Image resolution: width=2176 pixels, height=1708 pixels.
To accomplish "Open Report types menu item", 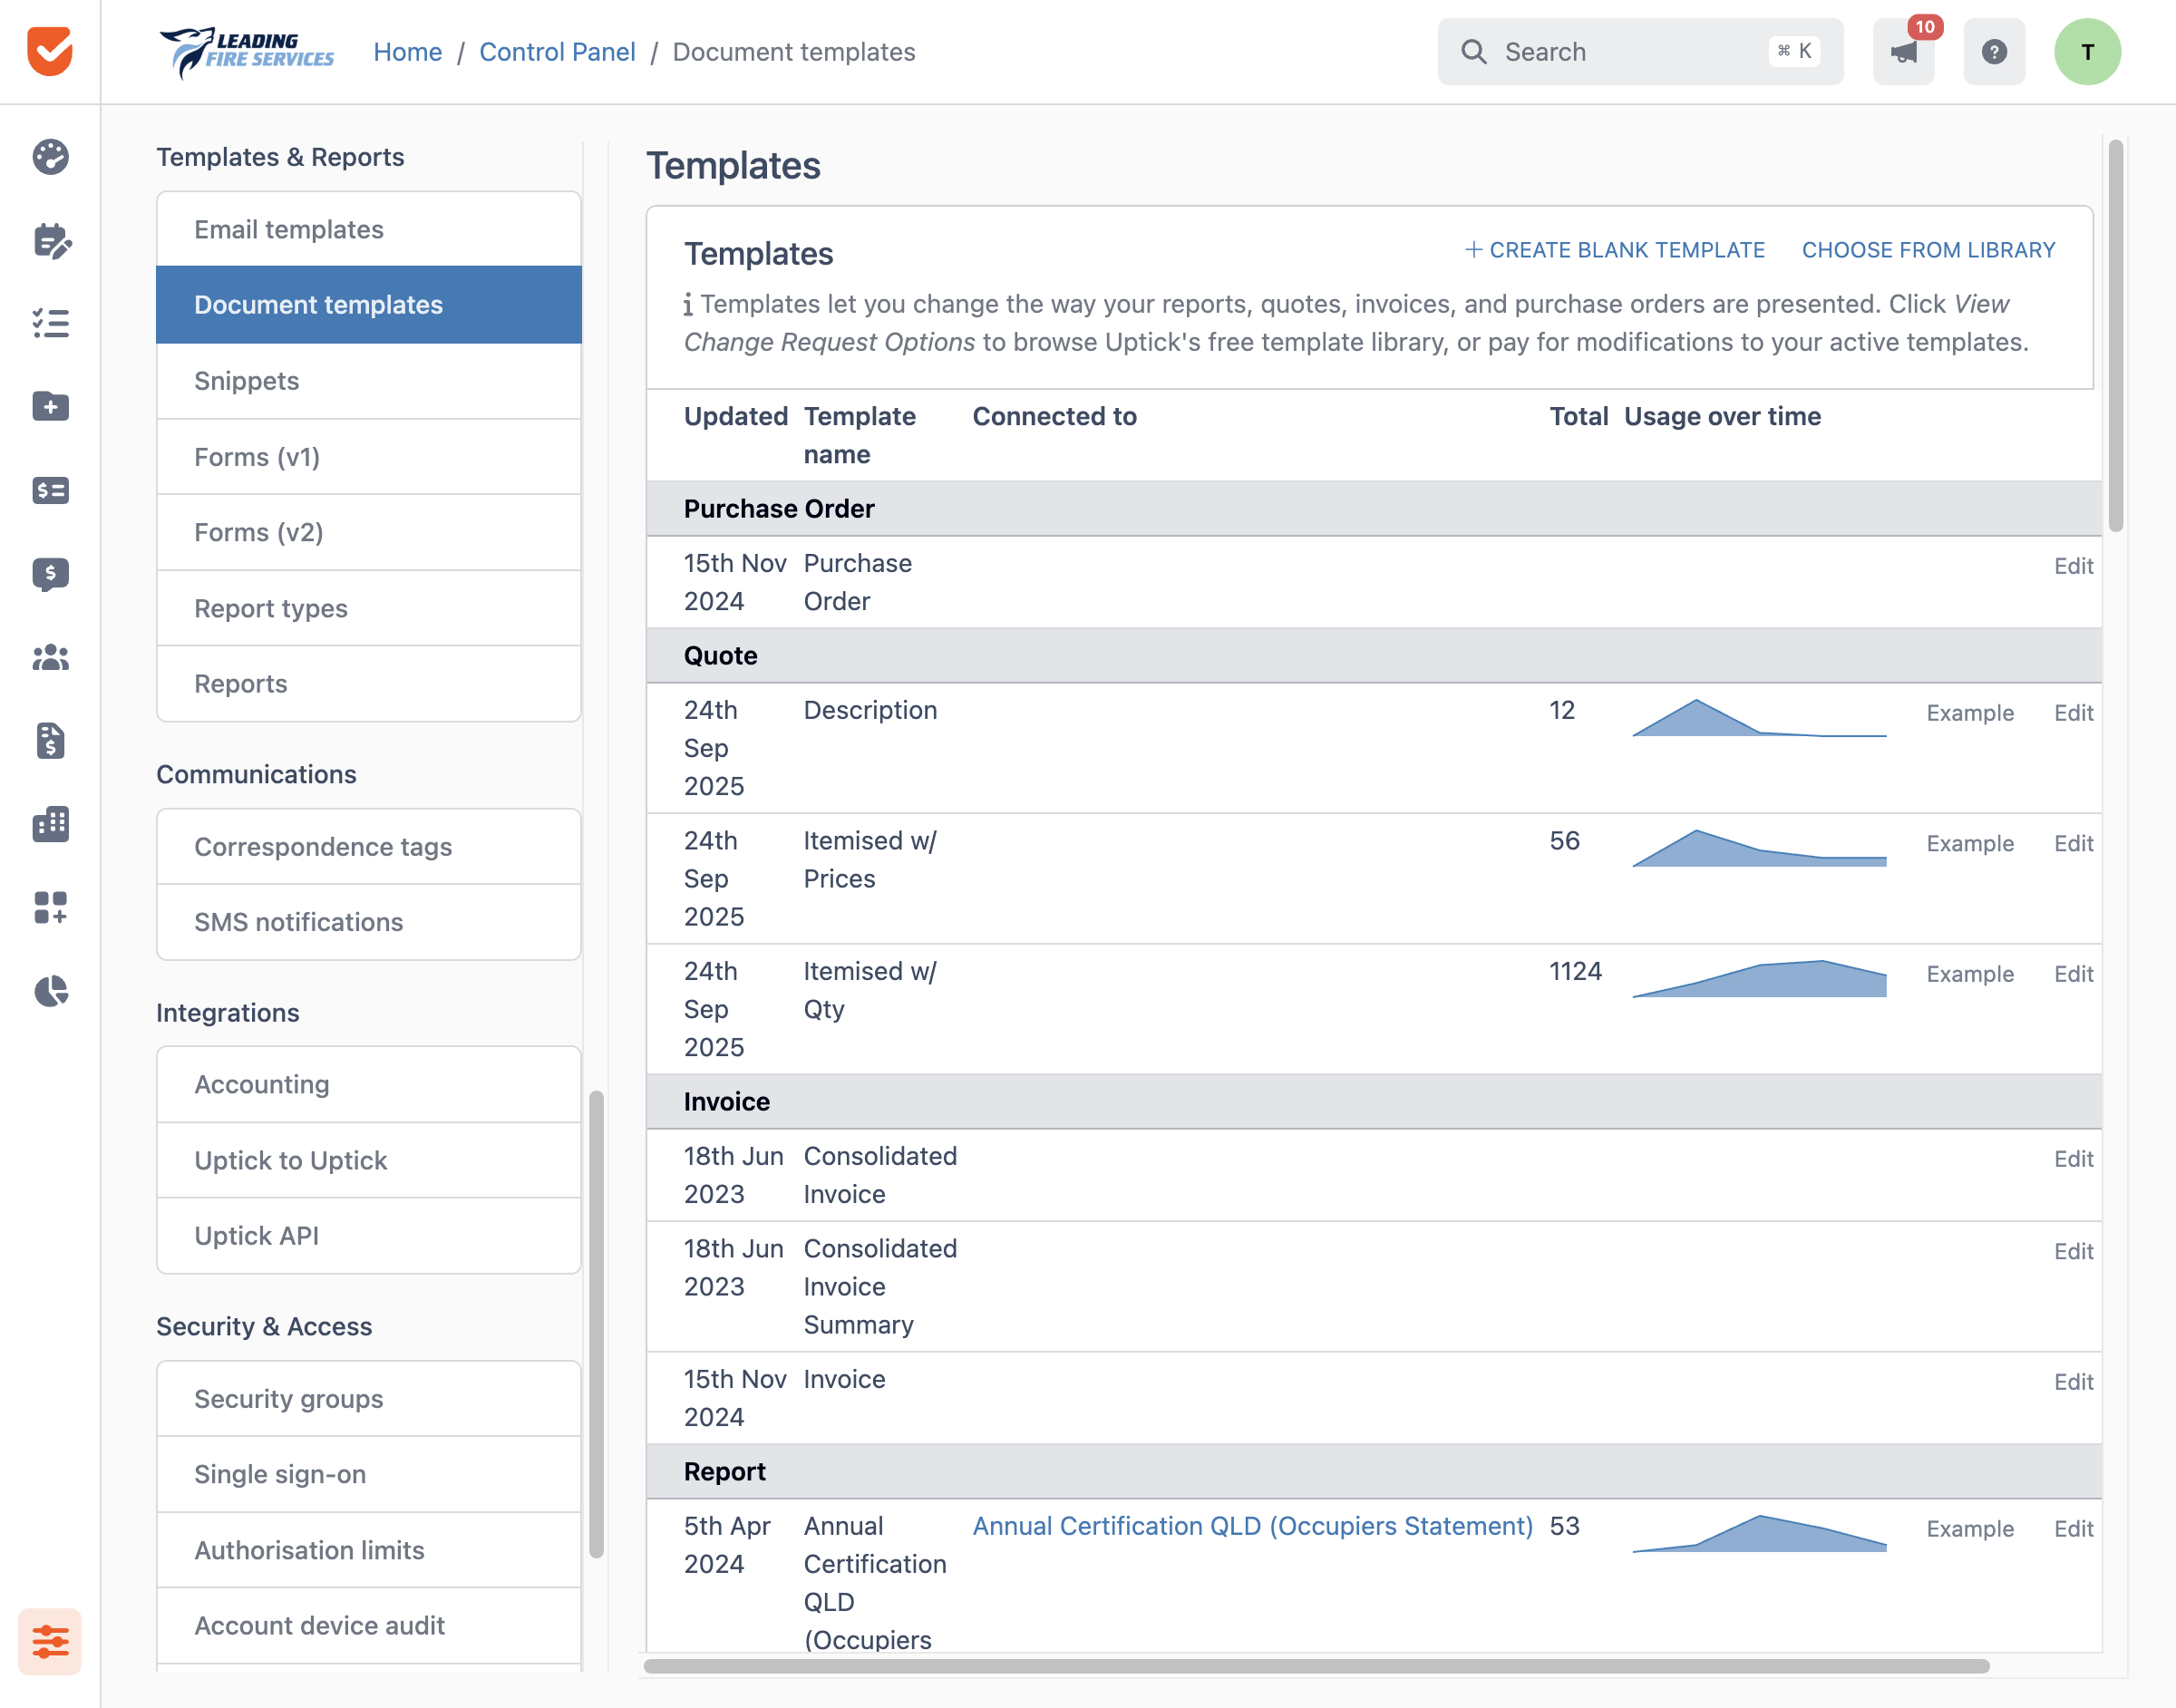I will click(x=369, y=608).
